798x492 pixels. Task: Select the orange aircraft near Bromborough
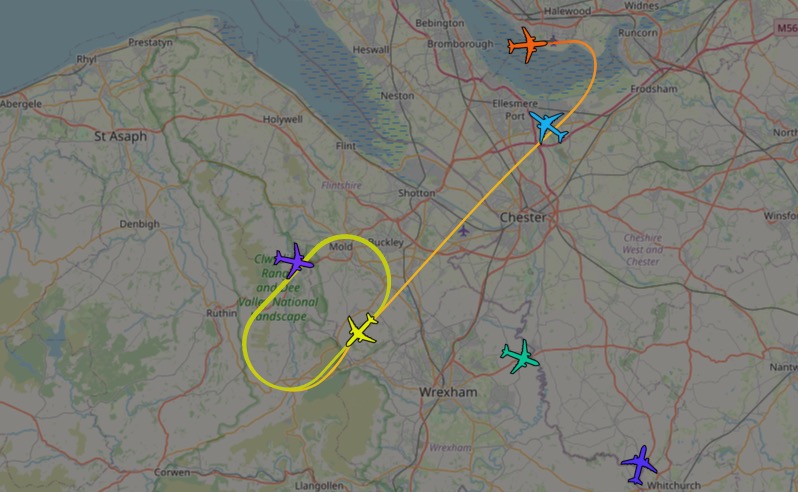[x=527, y=45]
